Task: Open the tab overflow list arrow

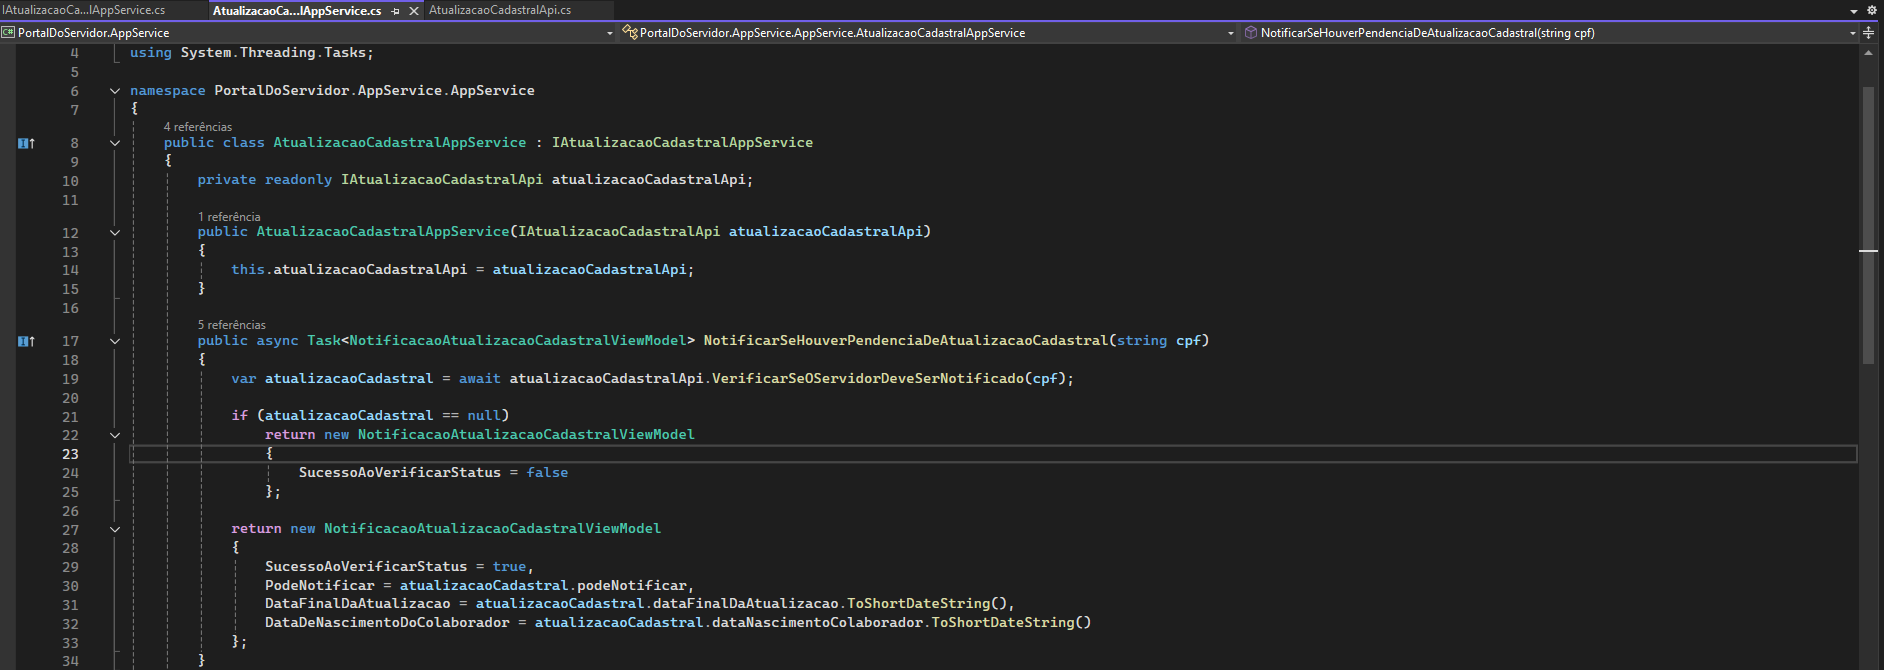Action: pyautogui.click(x=1855, y=11)
